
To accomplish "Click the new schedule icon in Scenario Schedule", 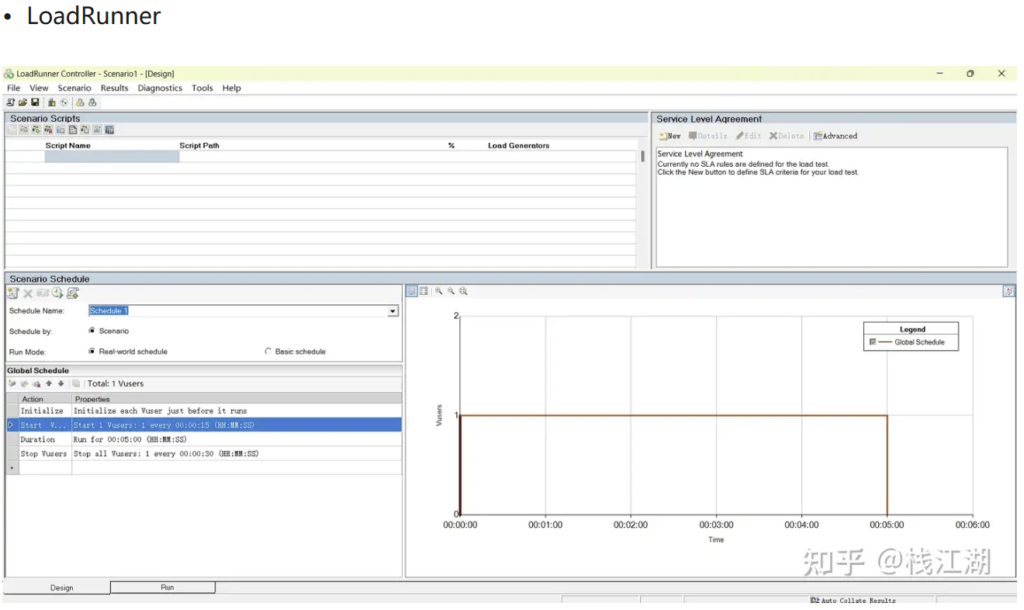I will 13,293.
